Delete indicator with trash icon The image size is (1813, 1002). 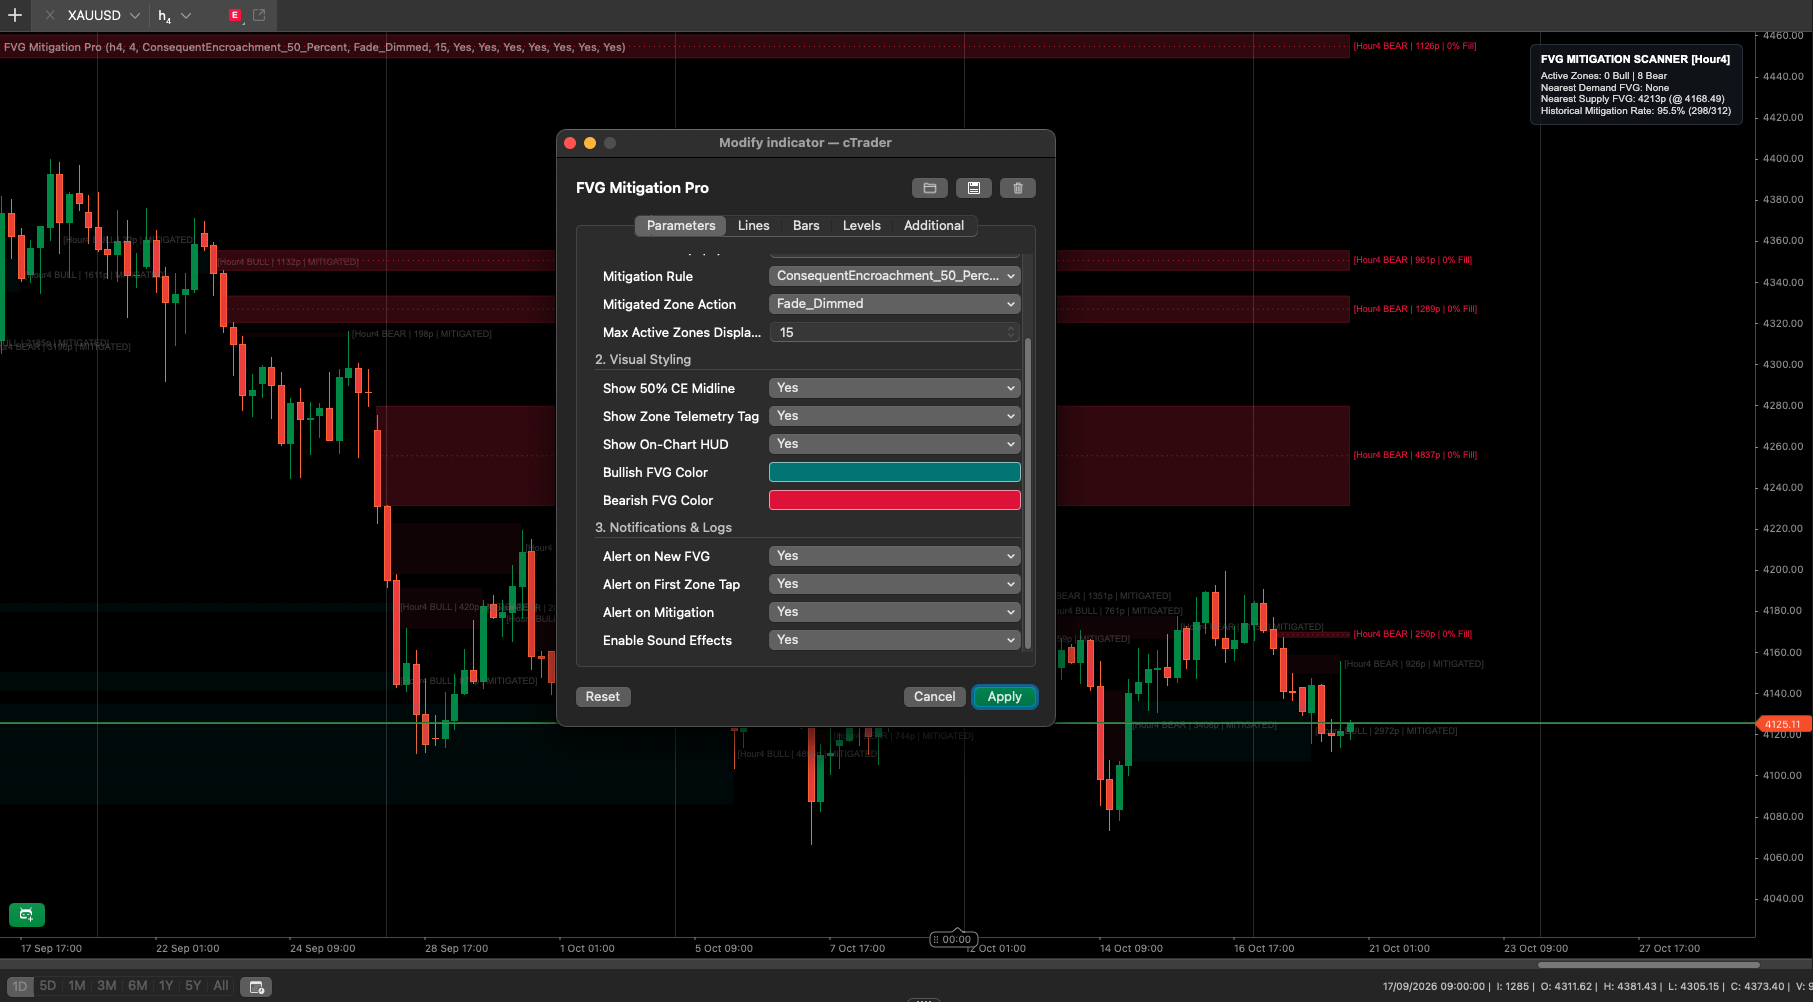click(1018, 188)
